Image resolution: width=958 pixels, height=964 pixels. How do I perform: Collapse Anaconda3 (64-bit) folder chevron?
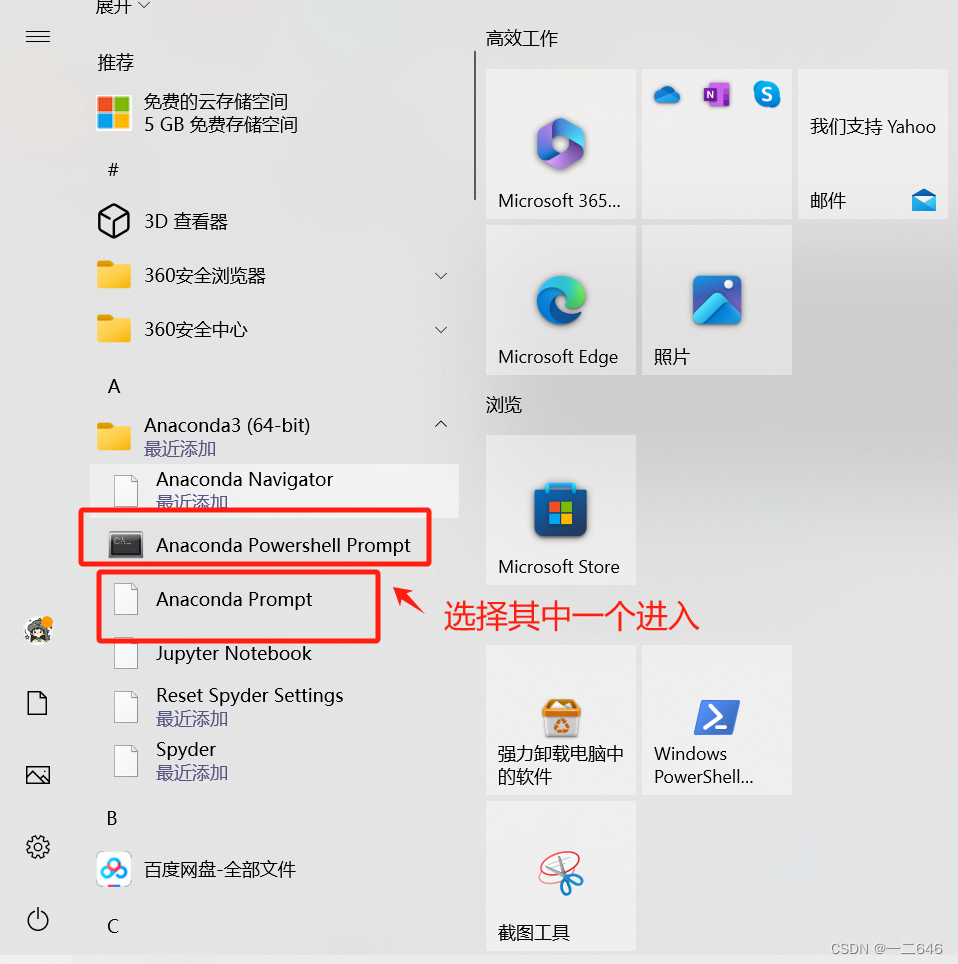tap(441, 424)
